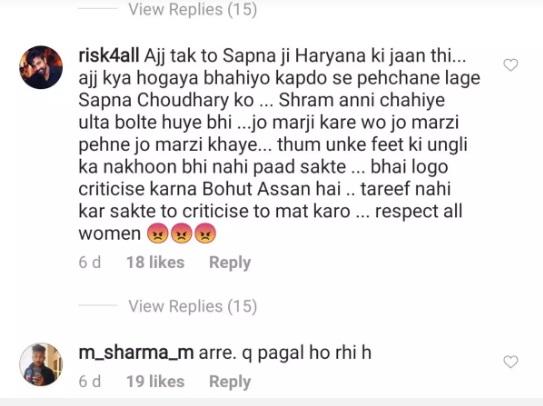543x406 pixels.
Task: Open the risk4all username link
Action: [x=109, y=56]
